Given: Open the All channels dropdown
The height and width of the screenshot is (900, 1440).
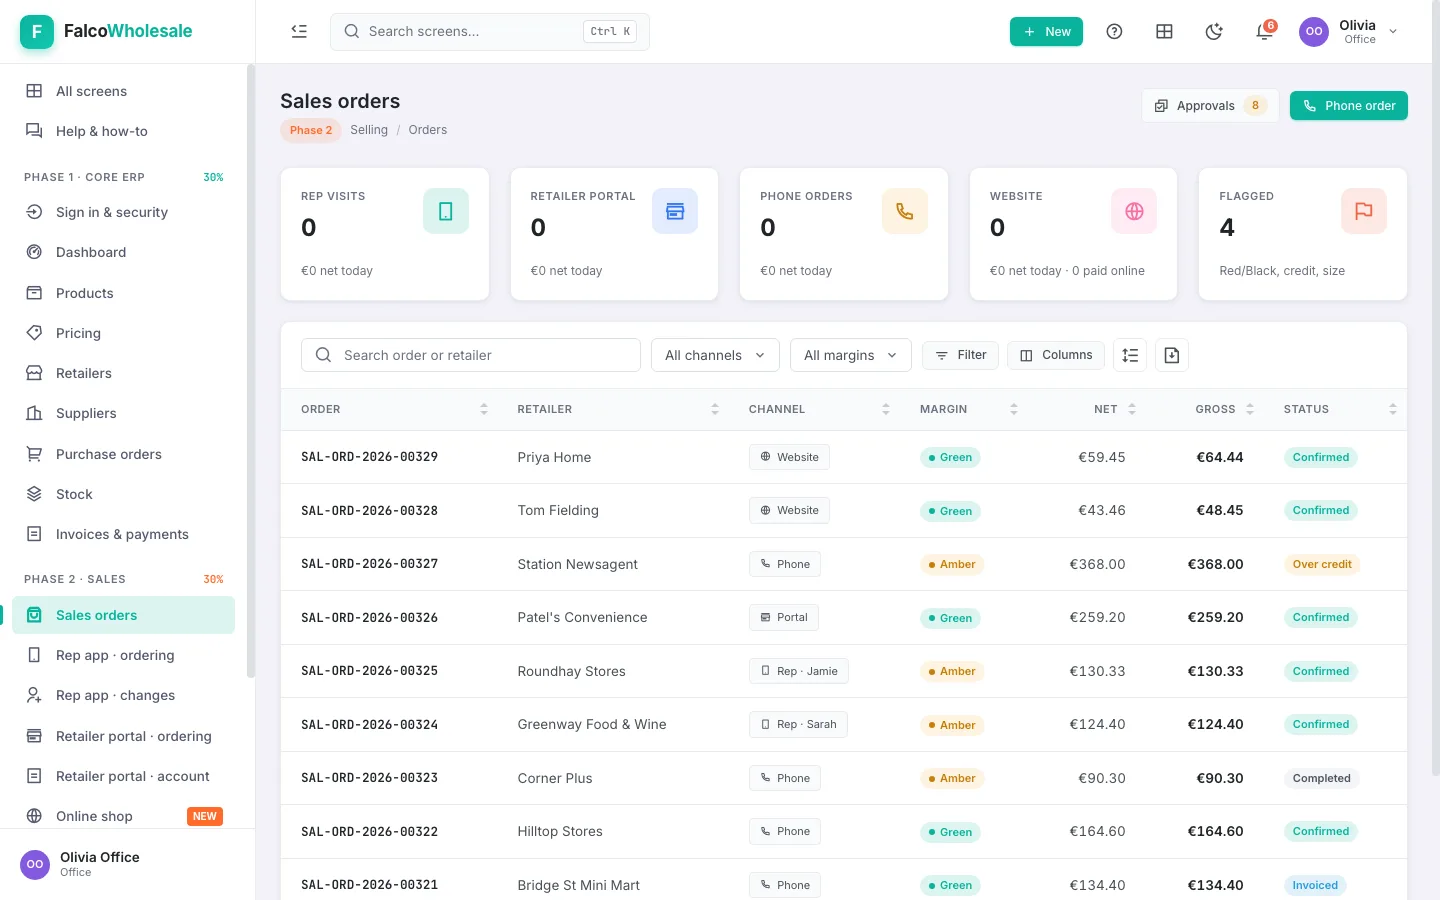Looking at the screenshot, I should coord(715,355).
